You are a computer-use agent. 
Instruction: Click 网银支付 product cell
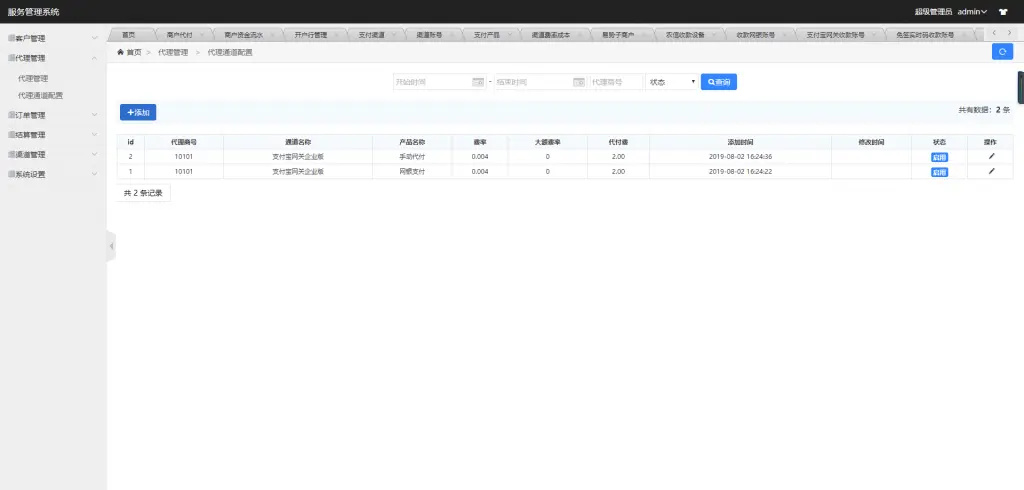click(x=412, y=172)
